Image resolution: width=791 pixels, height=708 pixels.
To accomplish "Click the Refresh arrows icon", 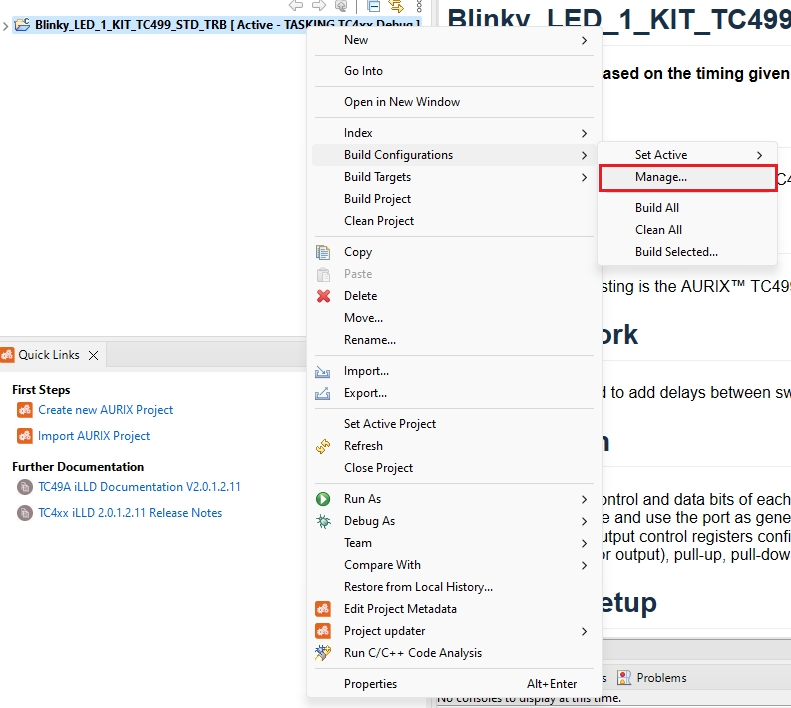I will 323,446.
